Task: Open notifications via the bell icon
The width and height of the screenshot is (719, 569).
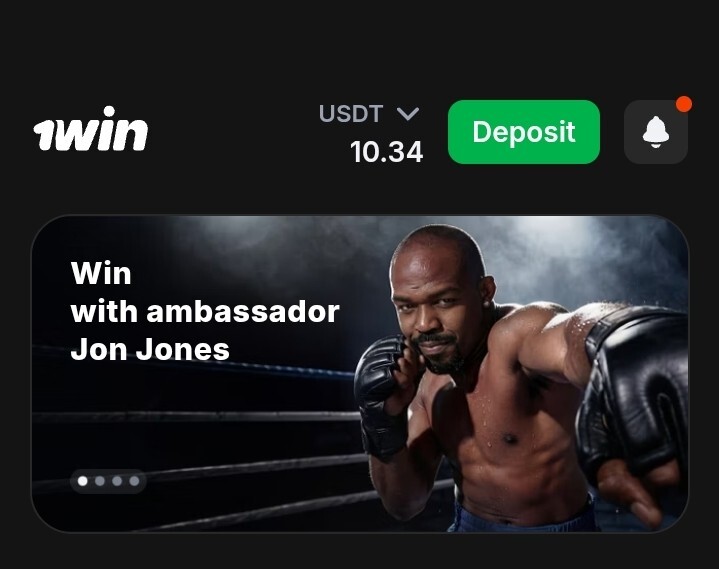Action: (x=656, y=132)
